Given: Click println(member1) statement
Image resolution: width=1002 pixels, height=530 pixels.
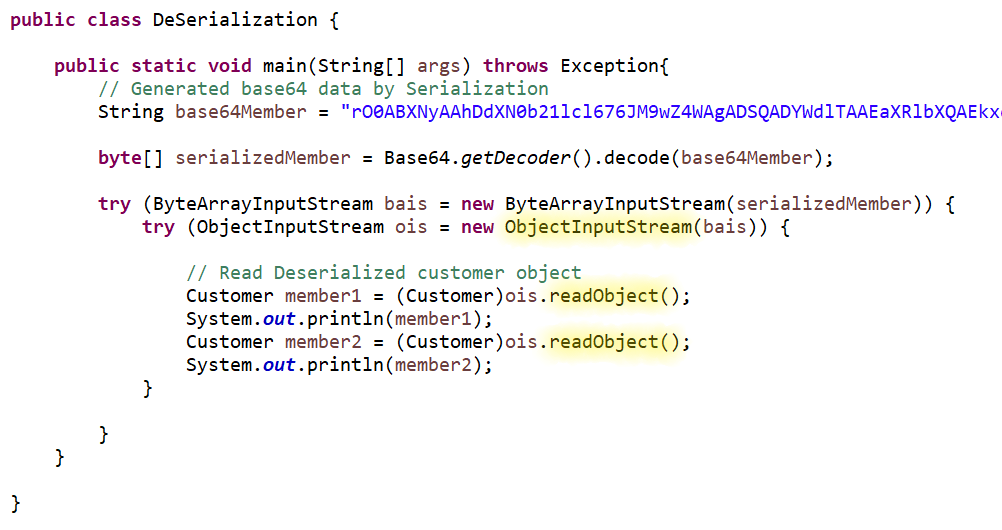Looking at the screenshot, I should (339, 319).
